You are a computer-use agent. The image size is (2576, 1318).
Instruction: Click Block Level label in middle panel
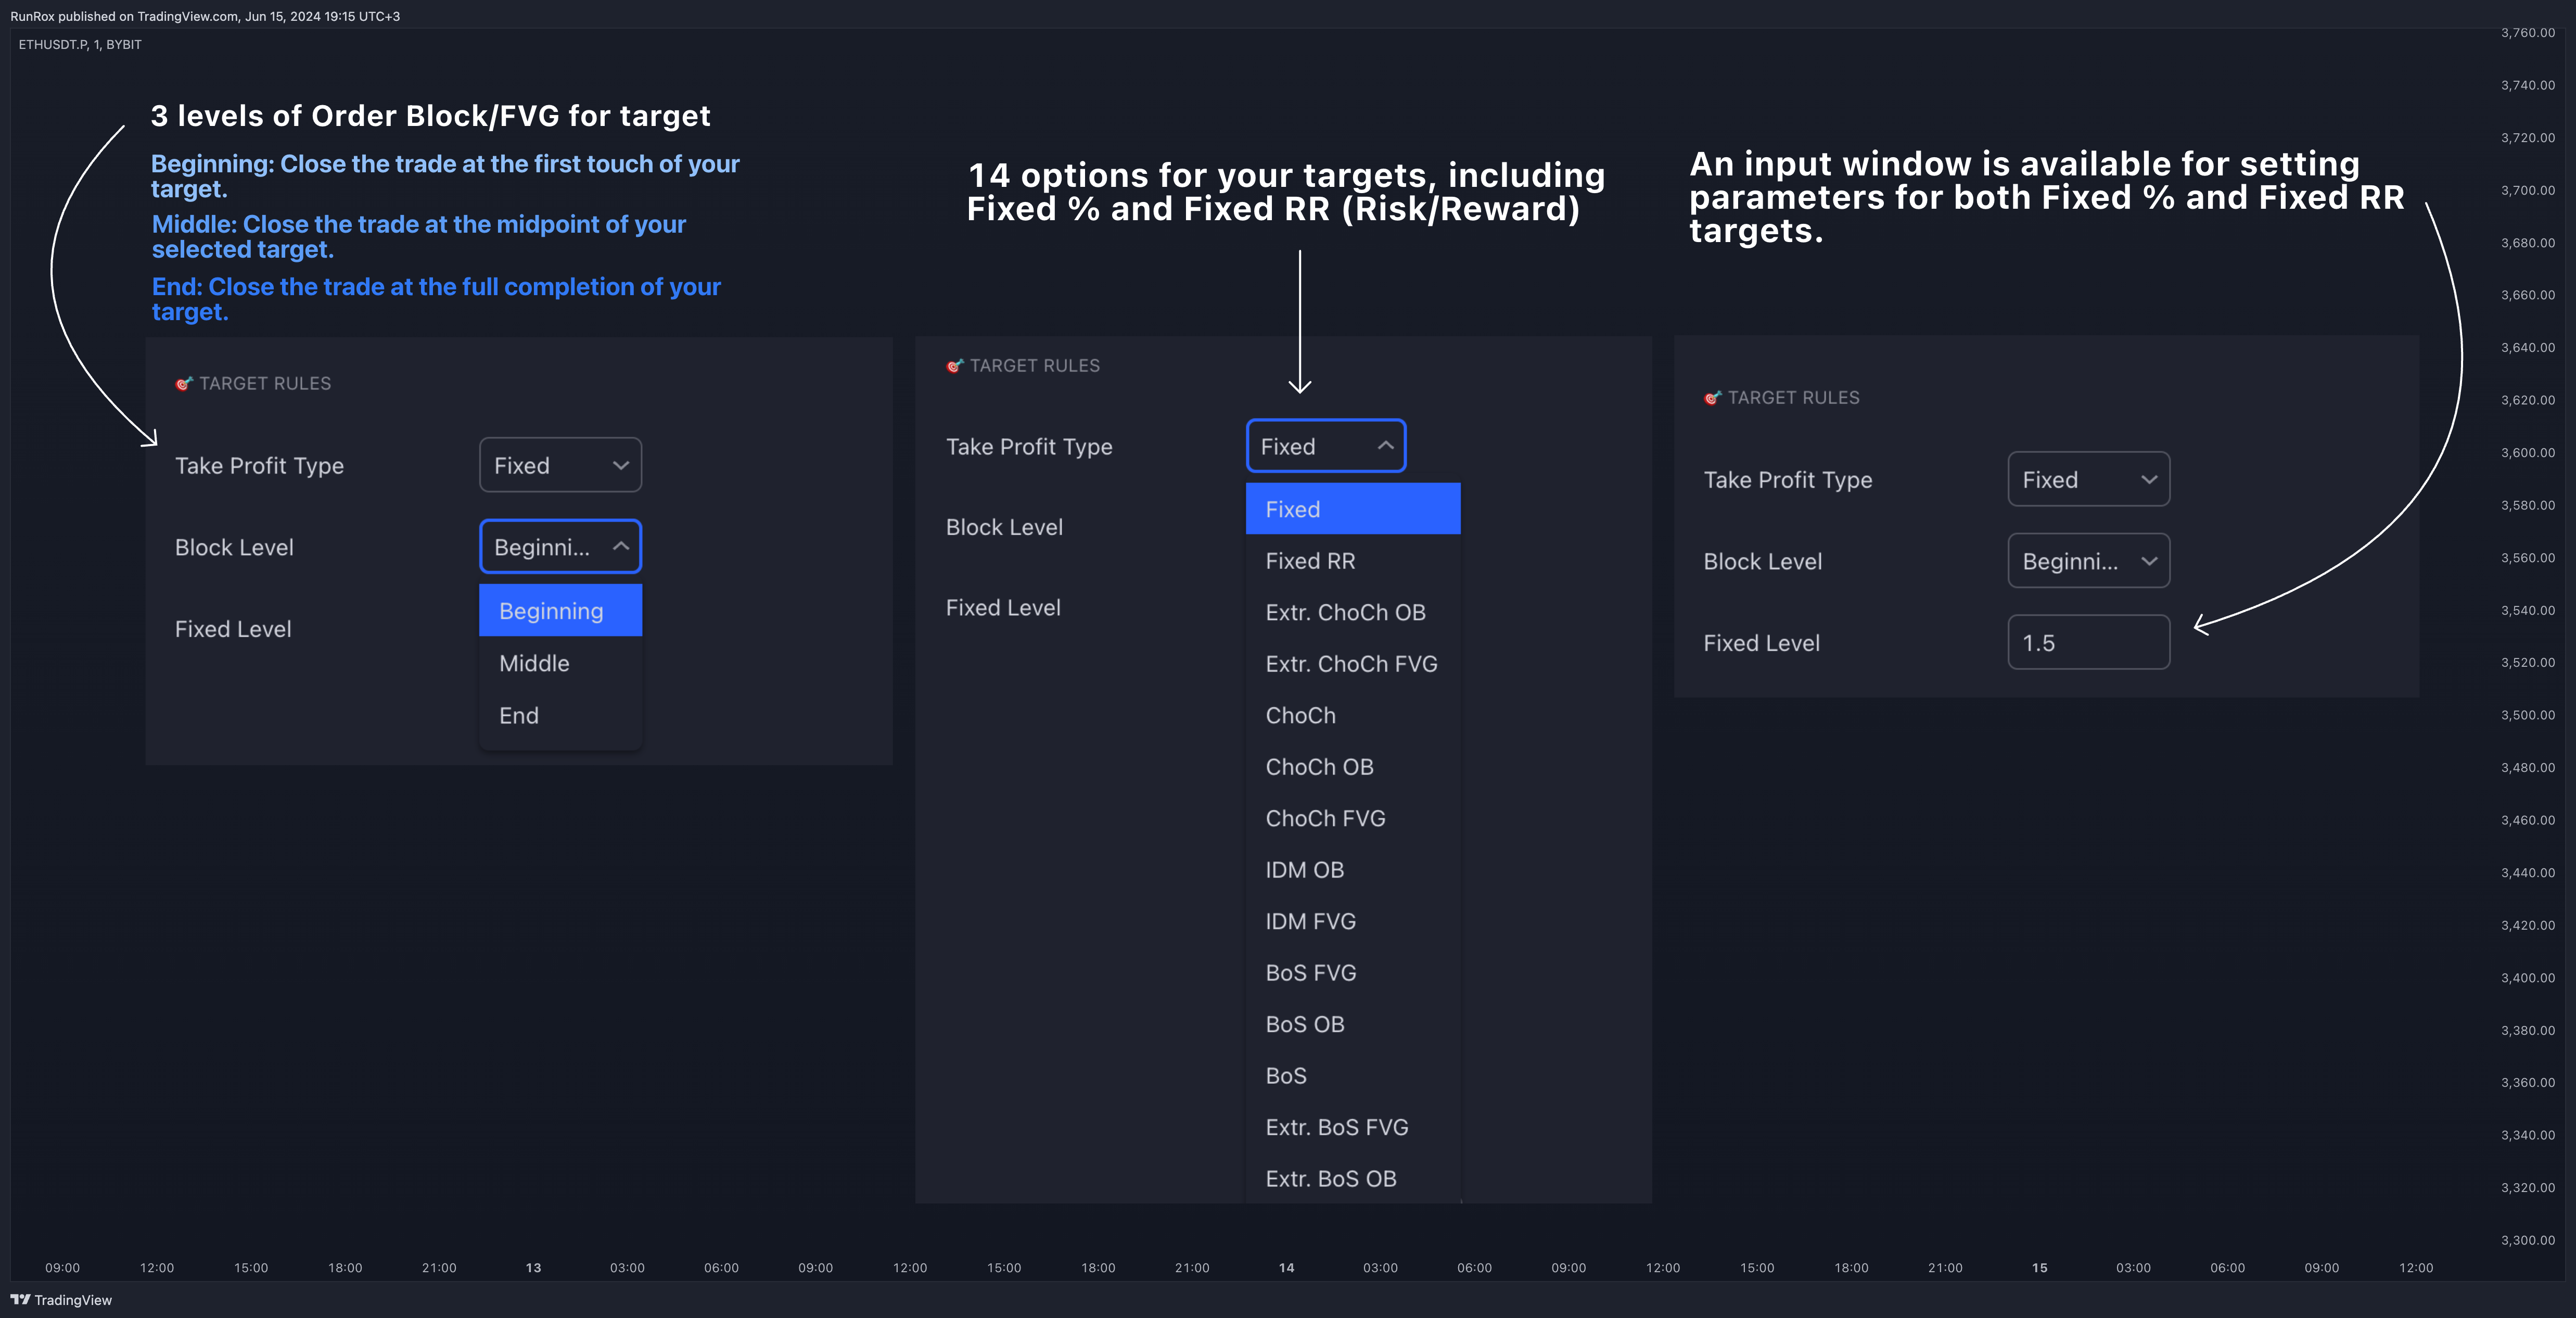(x=1004, y=527)
